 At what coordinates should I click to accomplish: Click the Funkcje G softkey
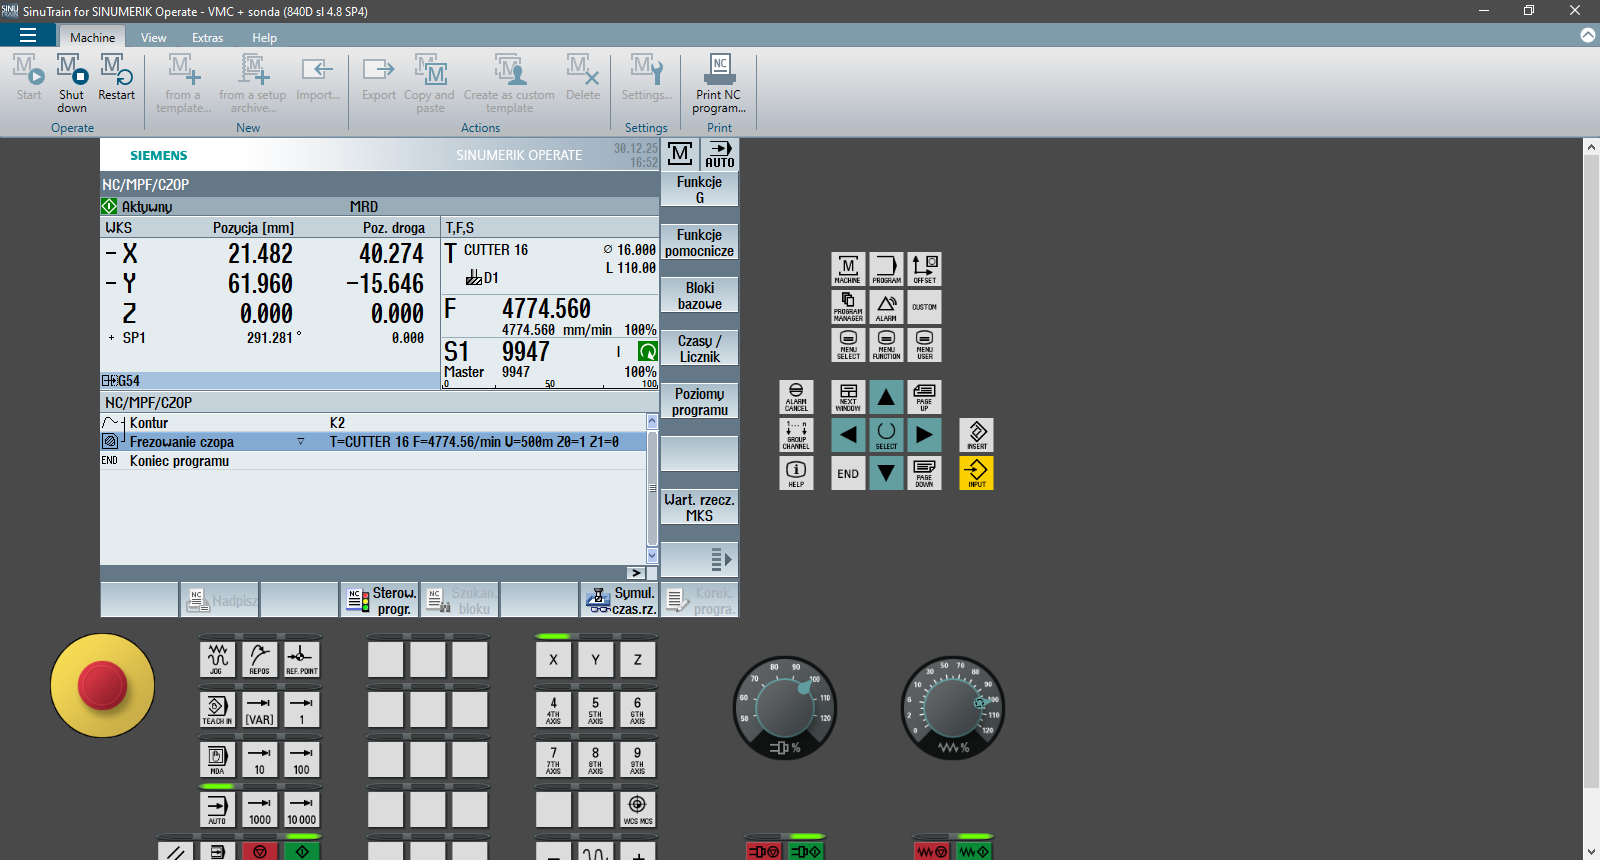pyautogui.click(x=700, y=189)
